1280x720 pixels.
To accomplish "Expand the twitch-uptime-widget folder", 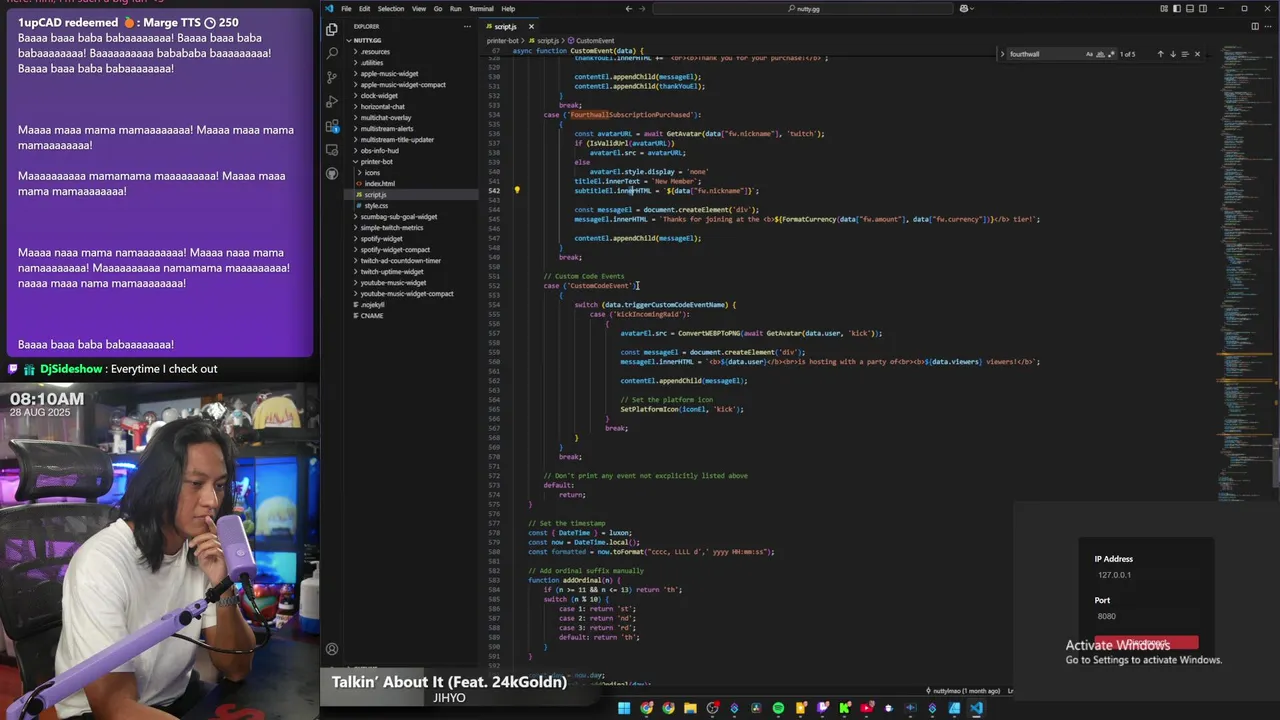I will [355, 272].
